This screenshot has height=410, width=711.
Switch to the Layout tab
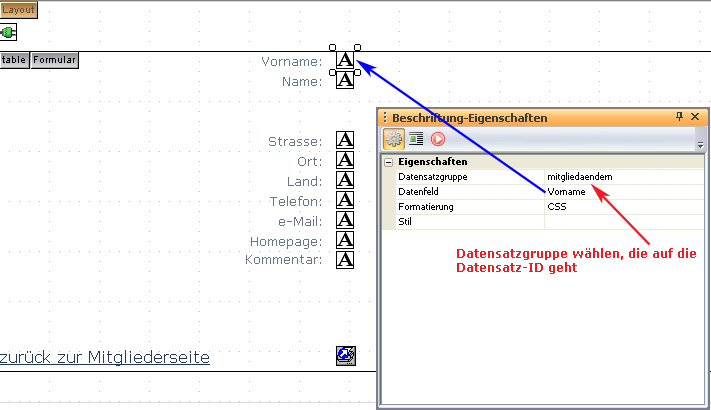[x=18, y=10]
